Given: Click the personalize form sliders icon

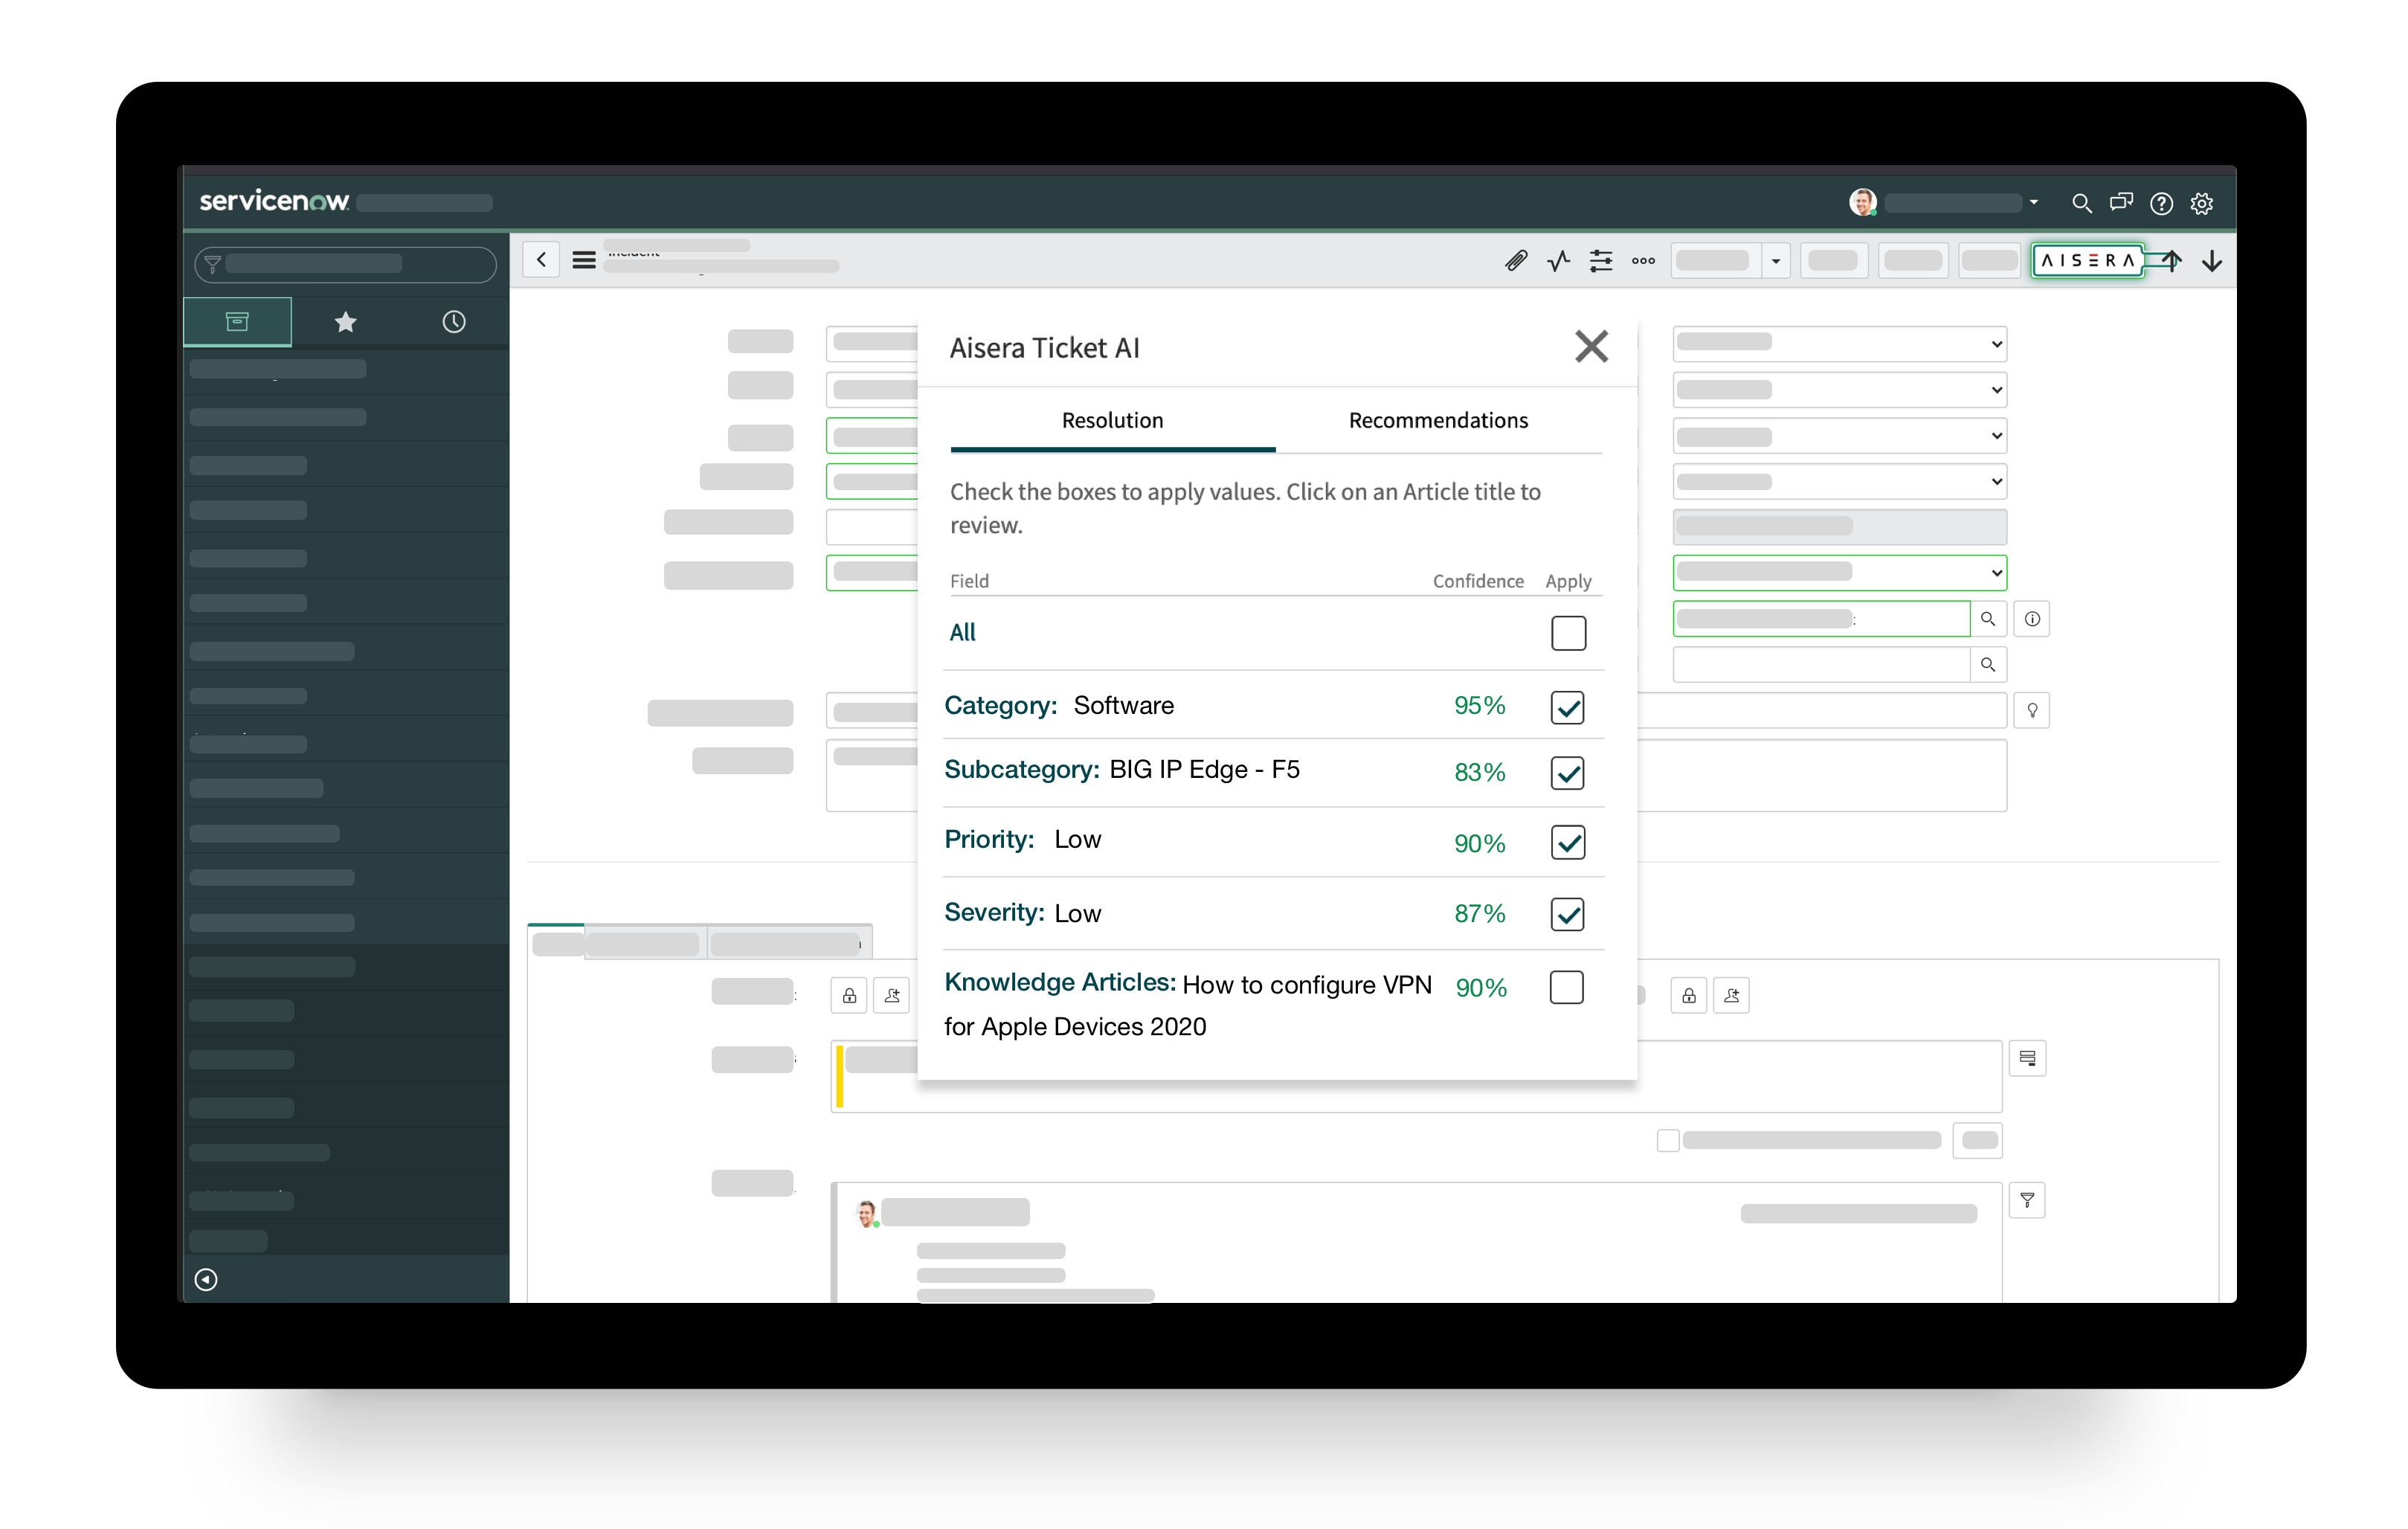Looking at the screenshot, I should pyautogui.click(x=1600, y=261).
